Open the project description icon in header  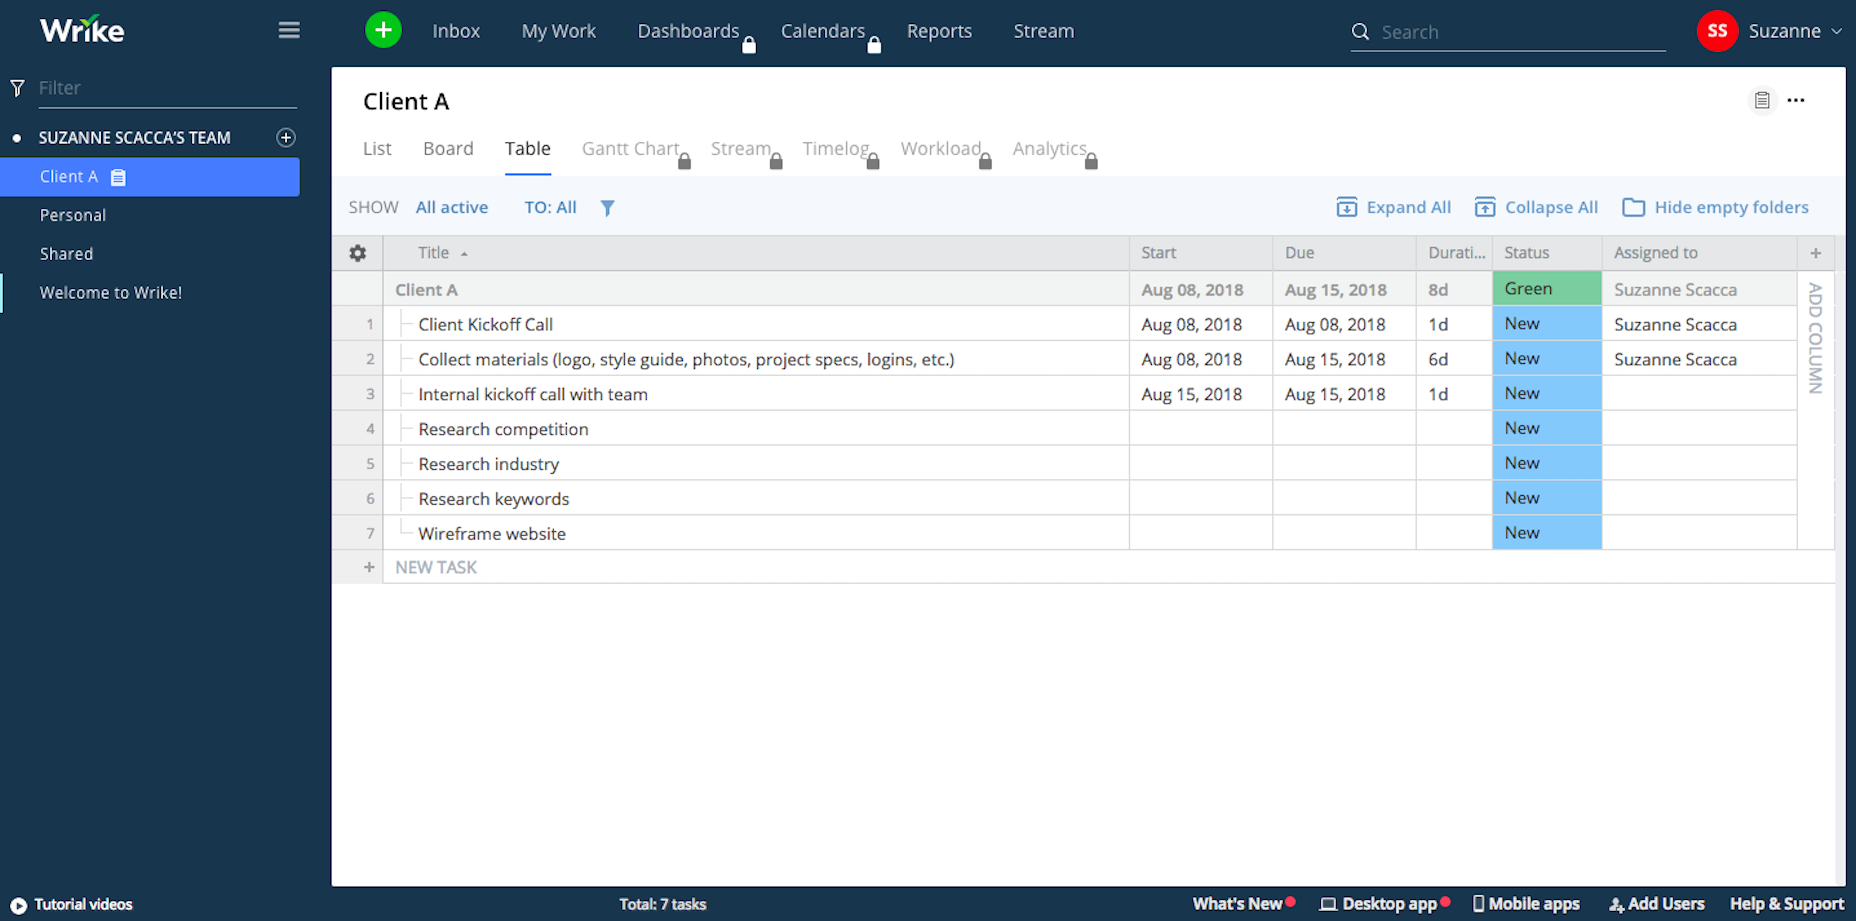[1762, 100]
